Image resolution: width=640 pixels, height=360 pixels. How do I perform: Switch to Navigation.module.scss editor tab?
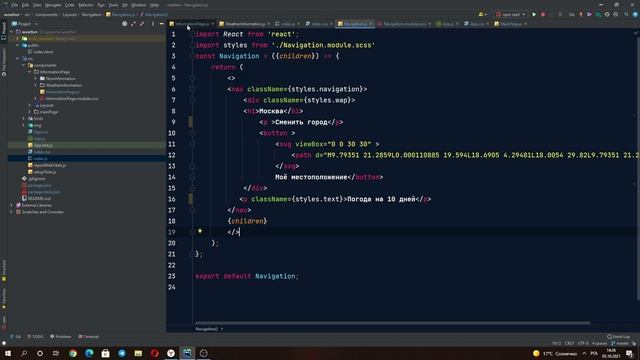(404, 24)
